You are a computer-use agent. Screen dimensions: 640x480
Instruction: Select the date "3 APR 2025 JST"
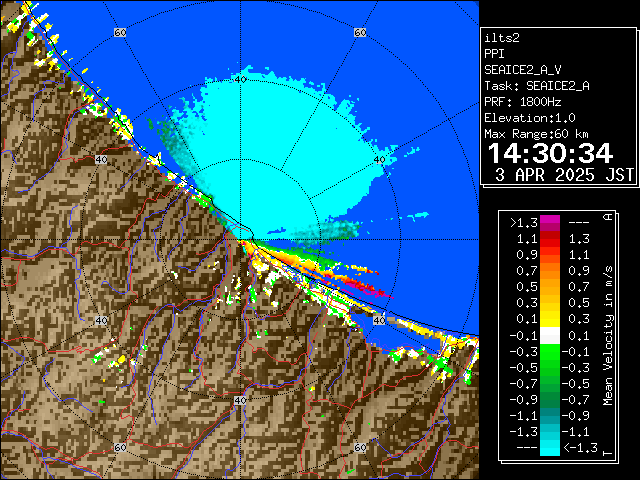pyautogui.click(x=564, y=175)
